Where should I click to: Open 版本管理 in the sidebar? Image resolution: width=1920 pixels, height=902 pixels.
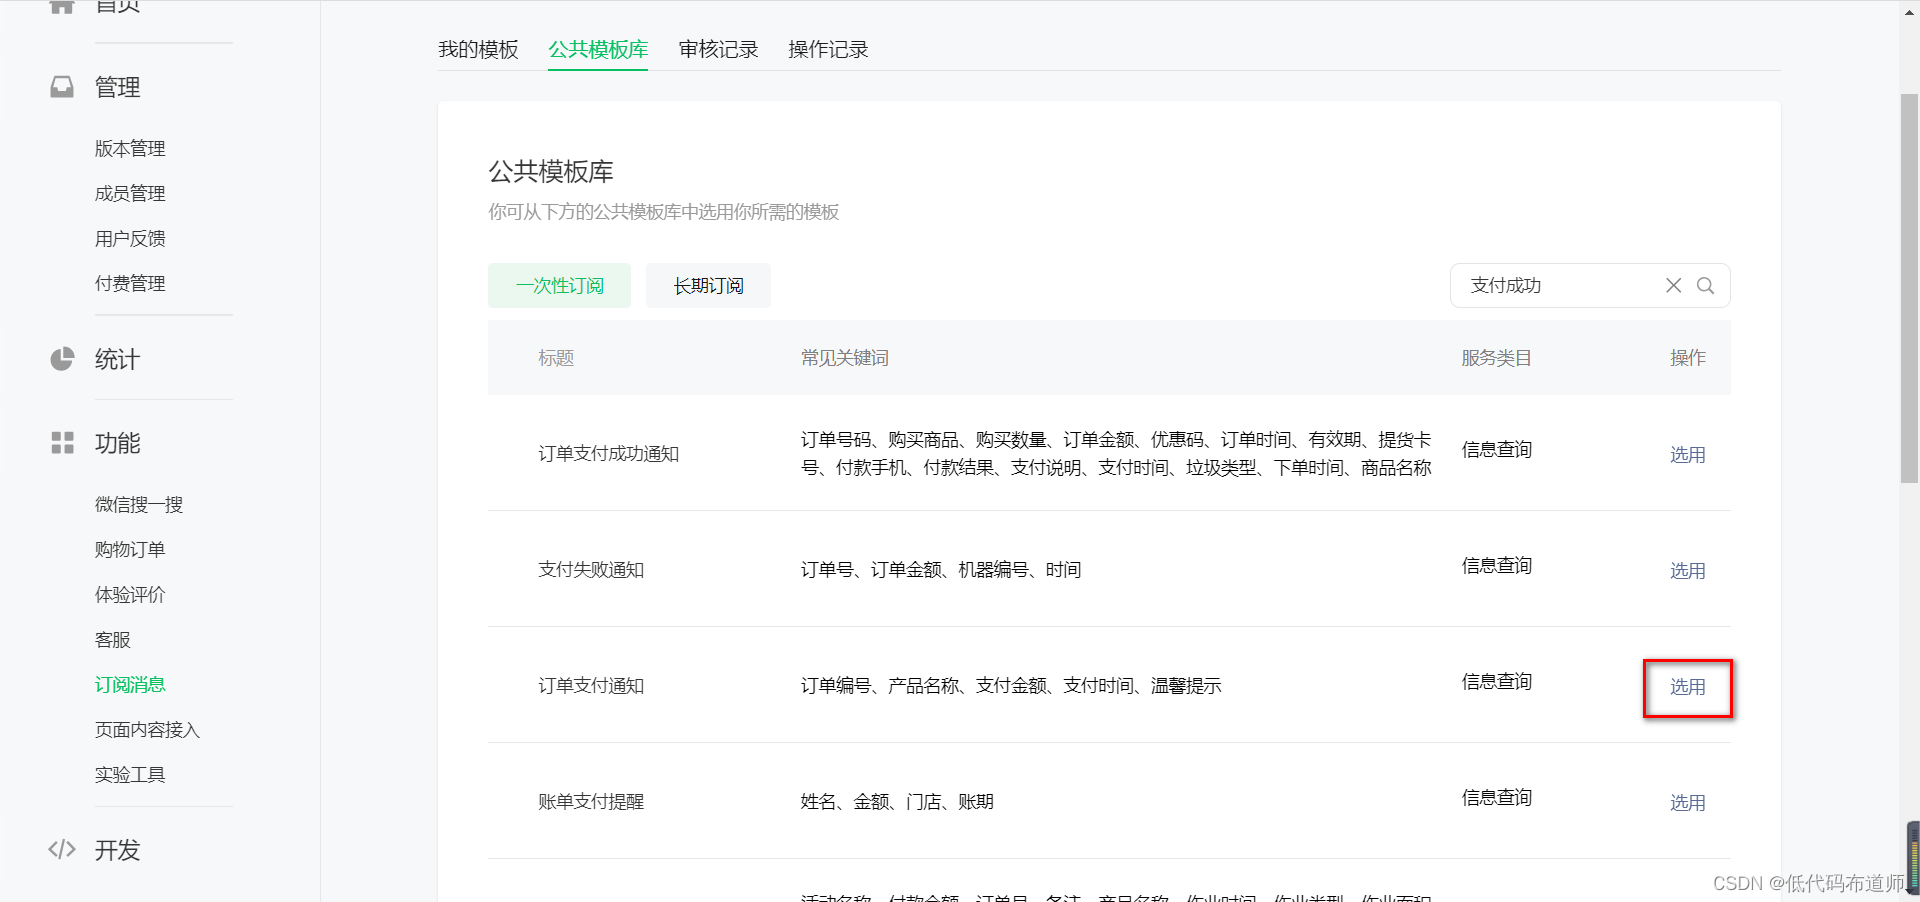(130, 148)
